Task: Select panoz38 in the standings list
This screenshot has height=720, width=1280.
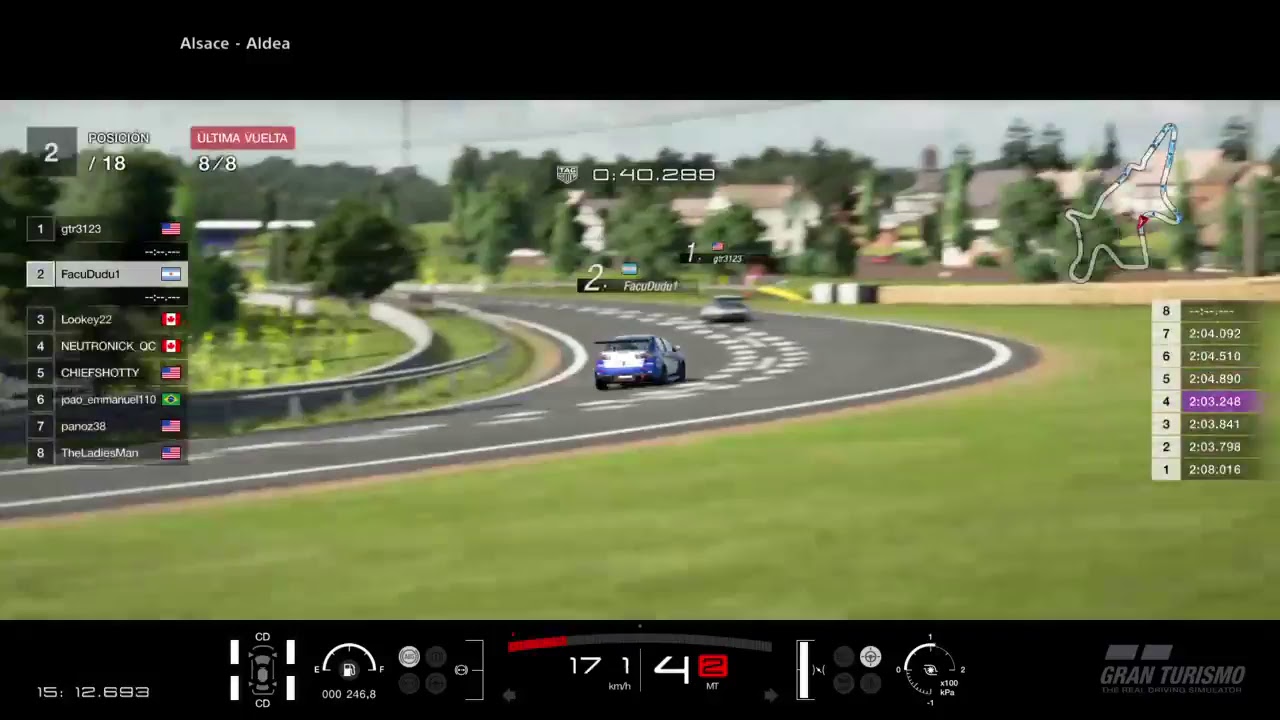Action: 106,426
